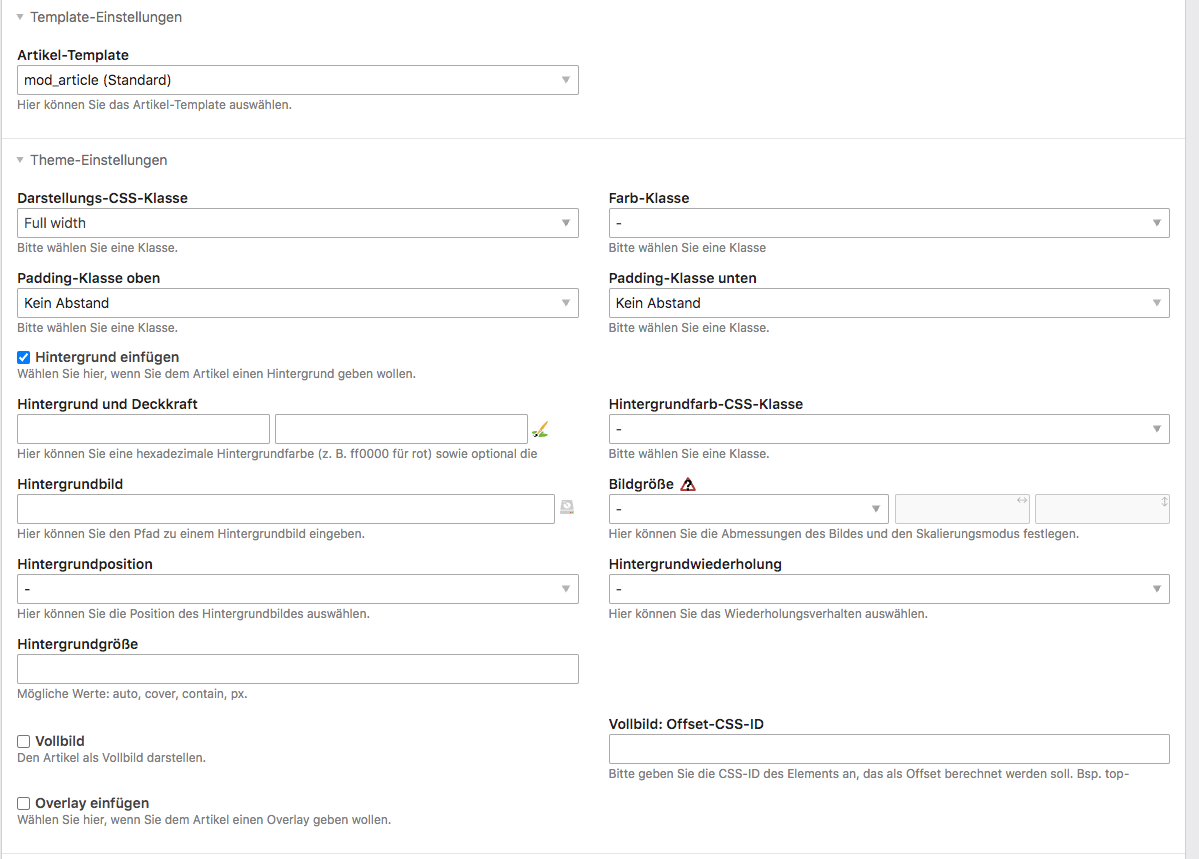Screen dimensions: 1199x859
Task: Click the hex background color input field
Action: [143, 429]
